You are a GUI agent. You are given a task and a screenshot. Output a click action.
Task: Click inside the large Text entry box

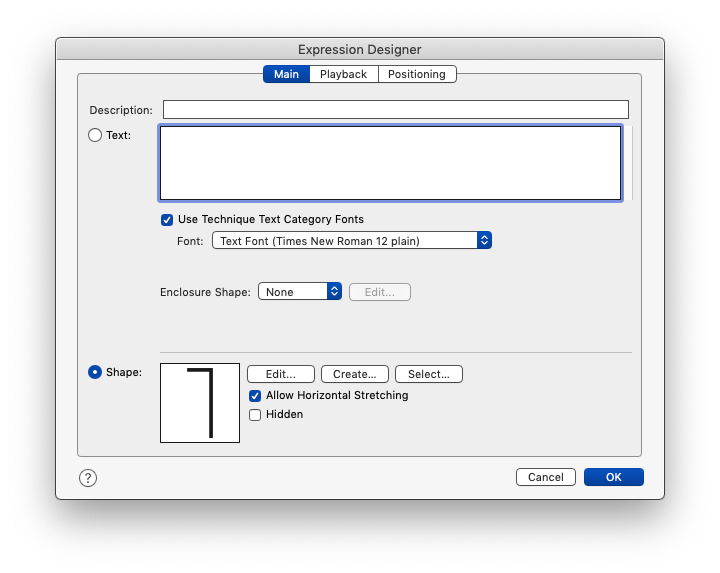click(x=390, y=163)
